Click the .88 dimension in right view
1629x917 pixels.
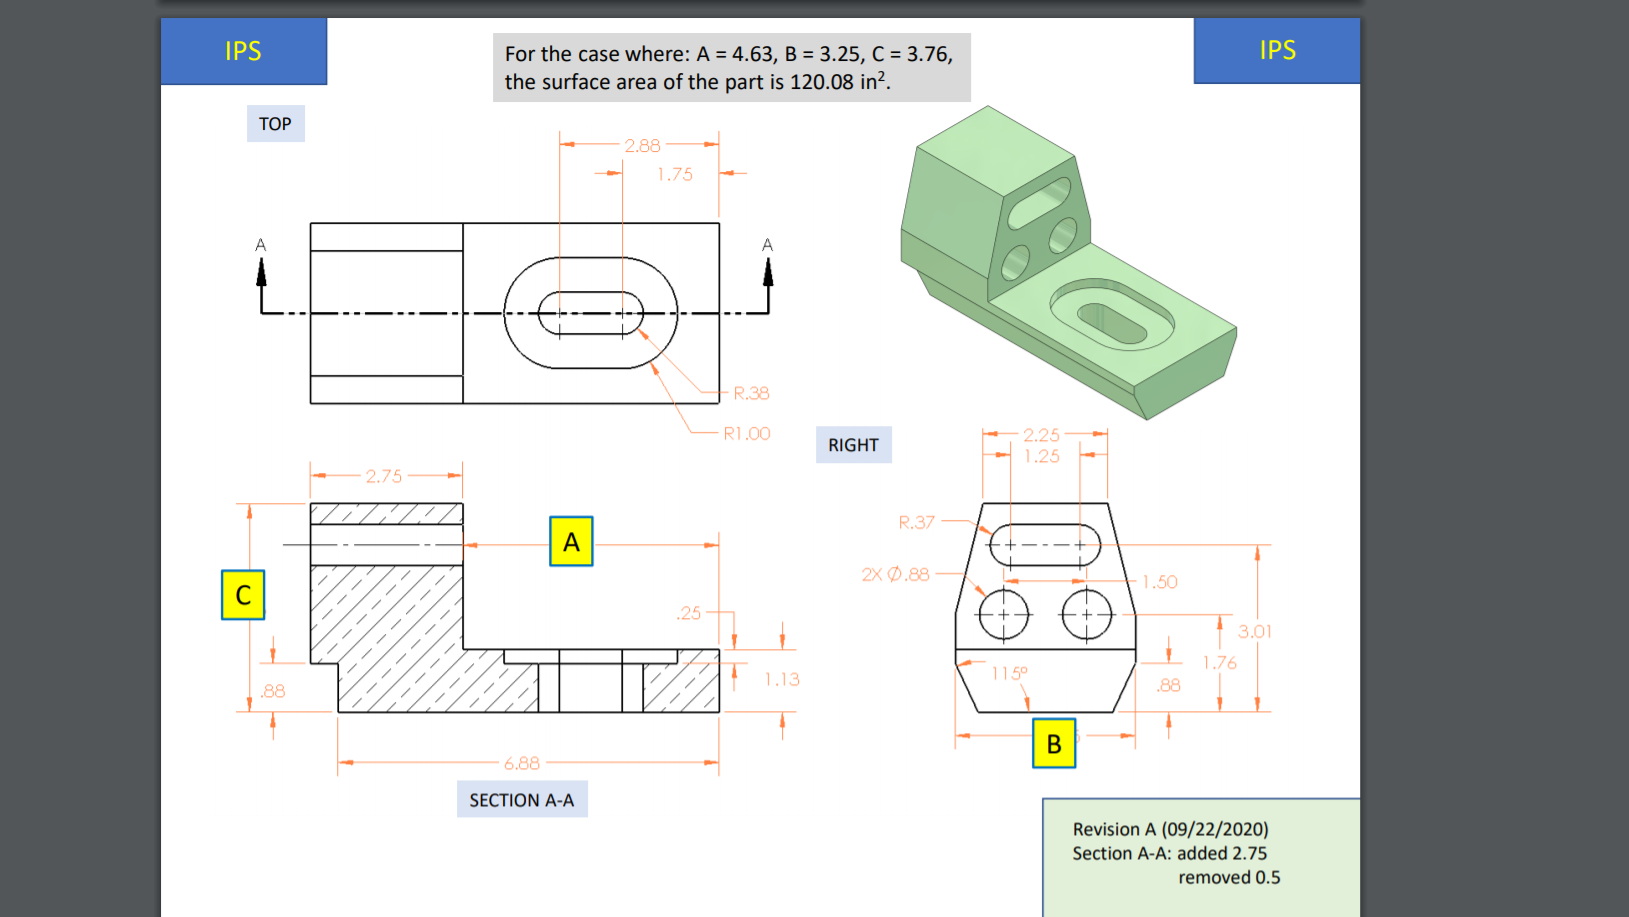pos(1168,685)
